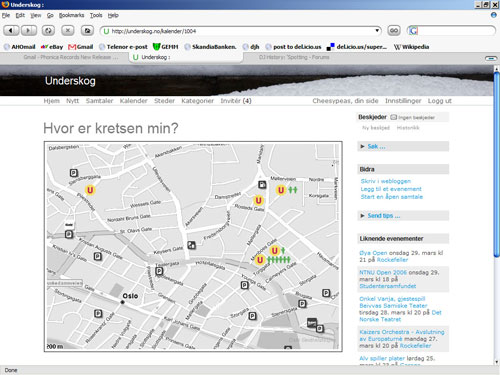Click the throbber icon at menu bar right
This screenshot has height=375, width=500.
coord(494,15)
